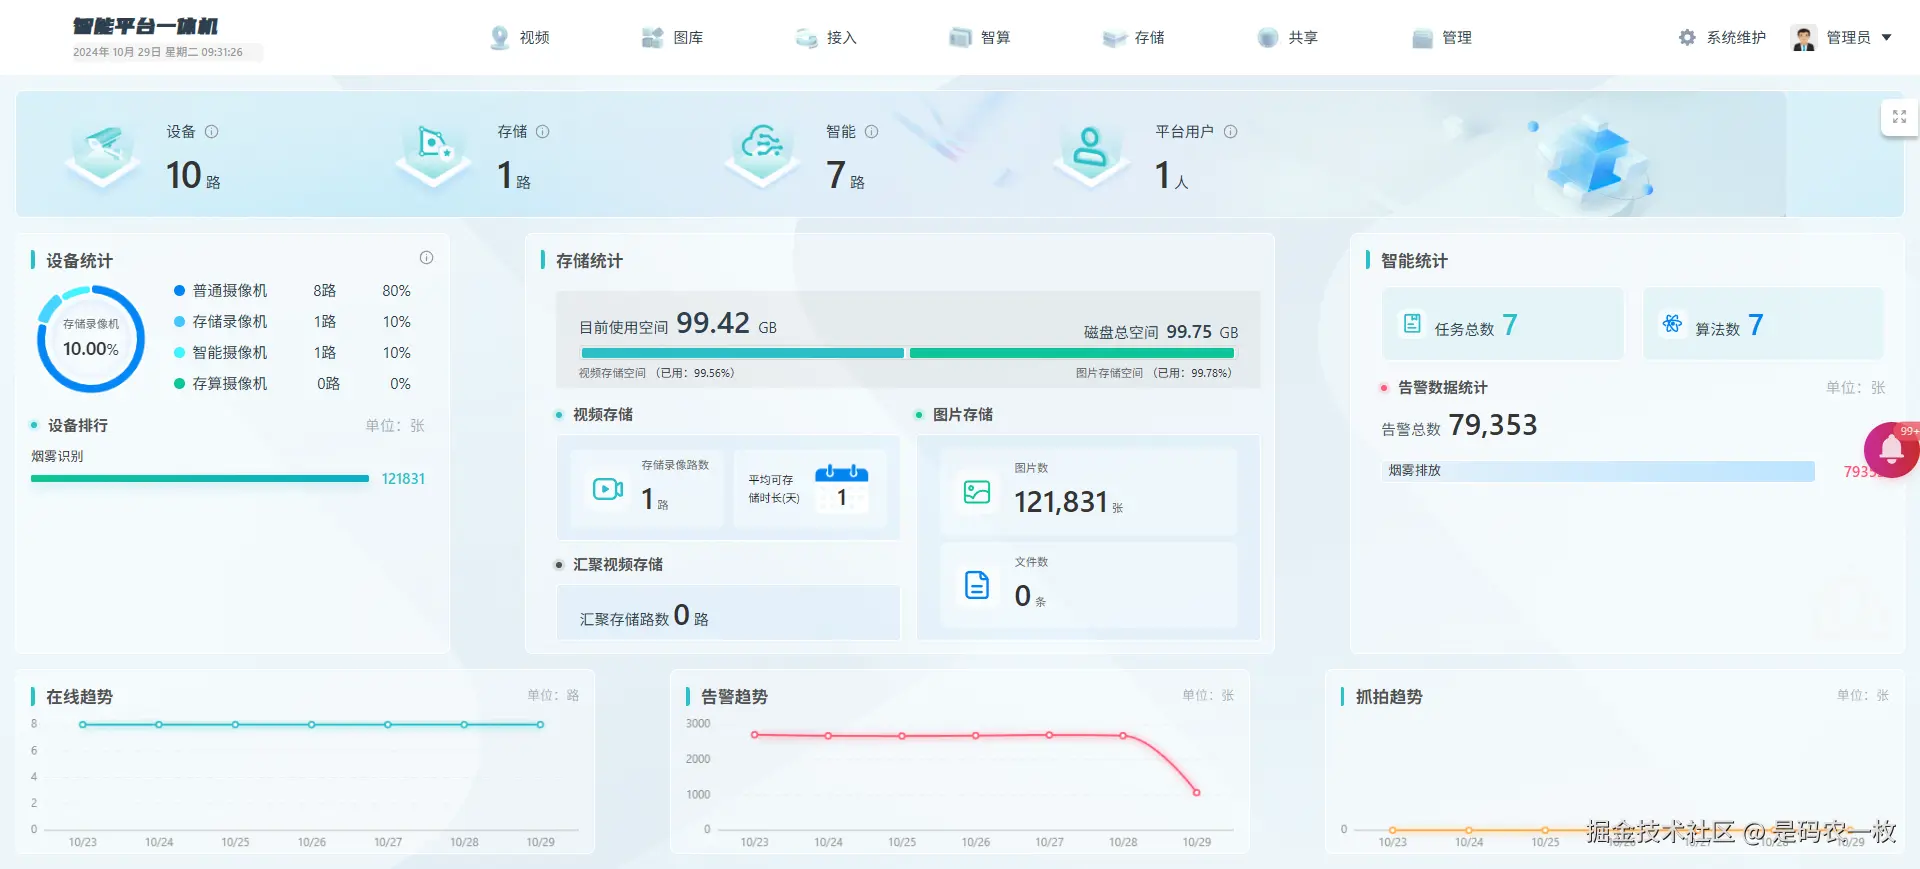This screenshot has height=869, width=1920.
Task: Click 10/23 point on 在线趋势 chart
Action: point(83,725)
